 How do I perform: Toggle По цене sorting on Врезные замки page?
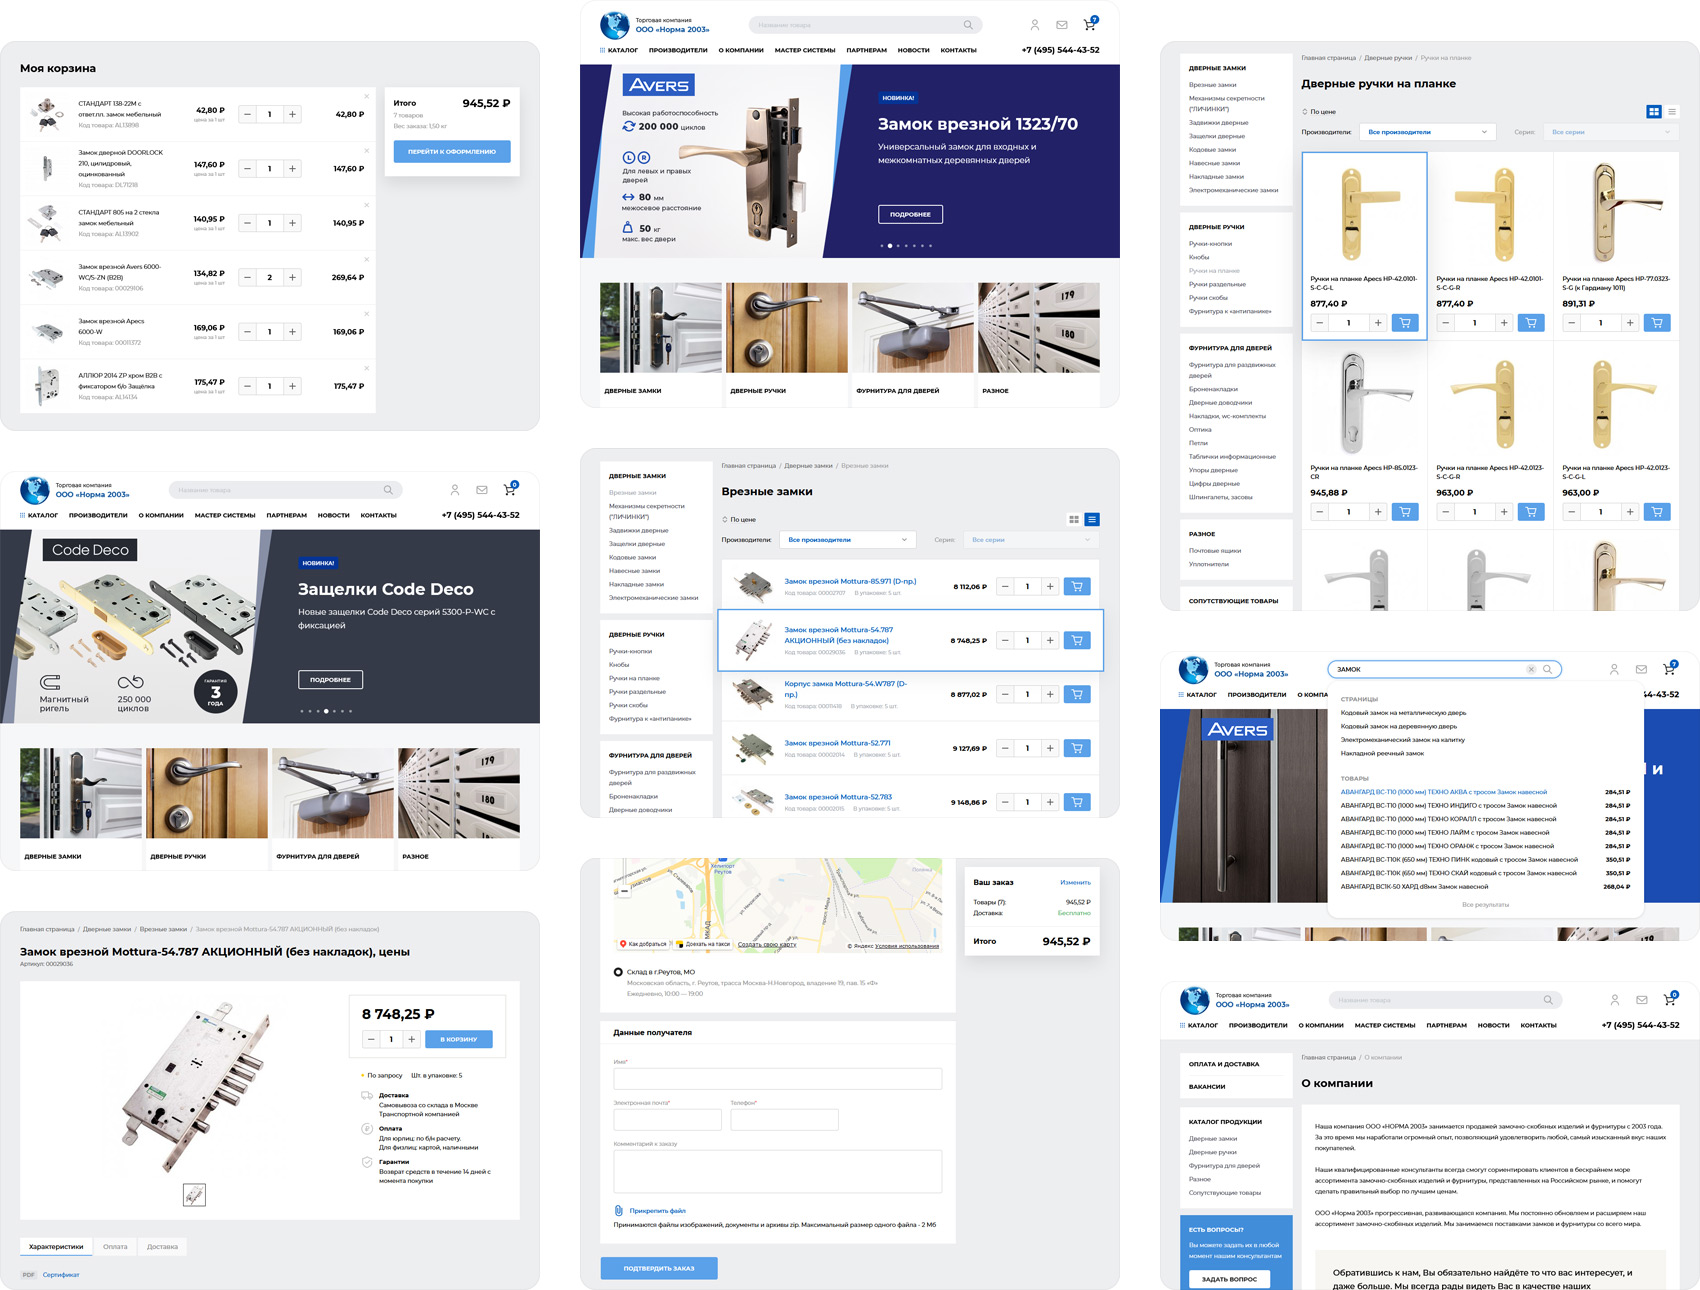click(x=739, y=520)
